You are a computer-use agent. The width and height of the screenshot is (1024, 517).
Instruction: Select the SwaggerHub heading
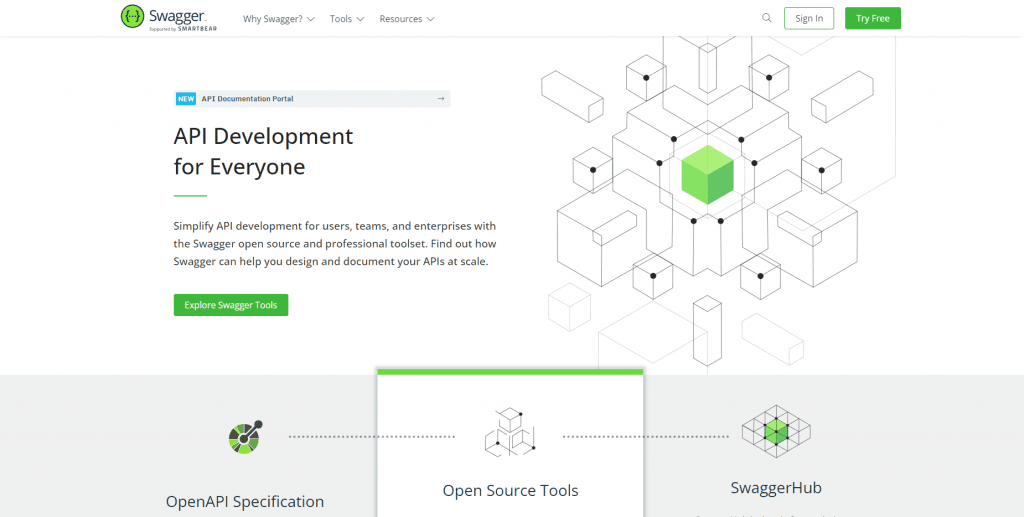(x=776, y=488)
